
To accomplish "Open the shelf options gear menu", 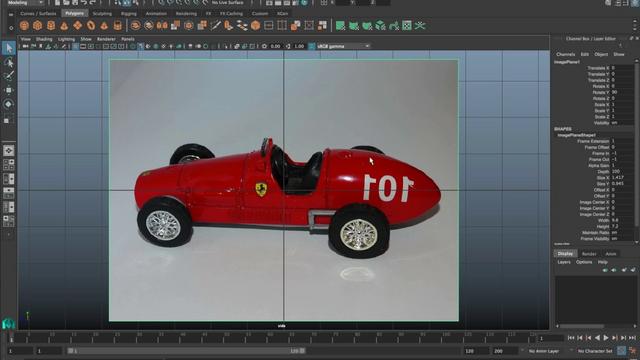I will pos(11,28).
